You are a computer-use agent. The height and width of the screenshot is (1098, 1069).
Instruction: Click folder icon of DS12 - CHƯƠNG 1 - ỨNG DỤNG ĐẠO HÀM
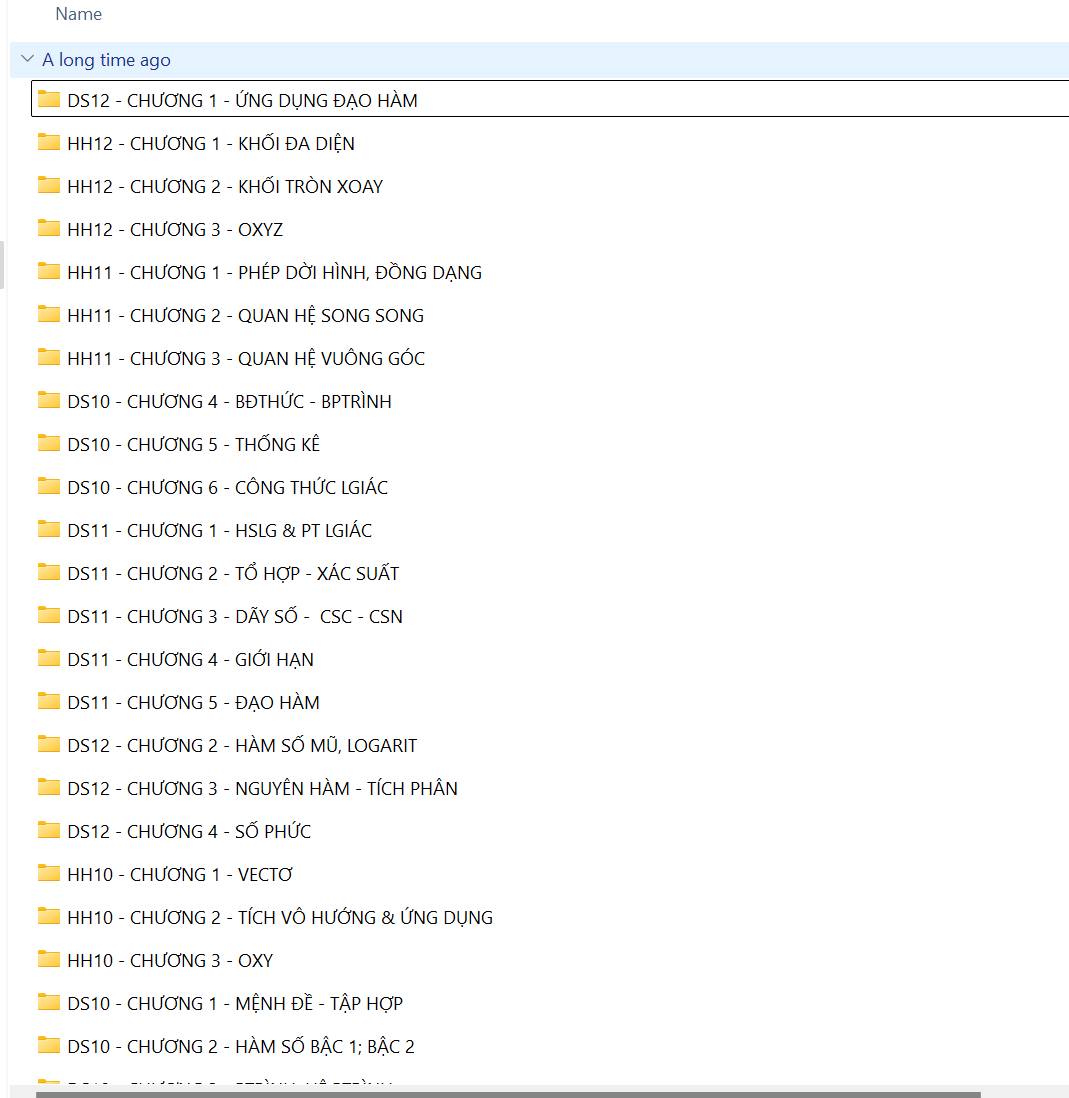click(x=49, y=99)
